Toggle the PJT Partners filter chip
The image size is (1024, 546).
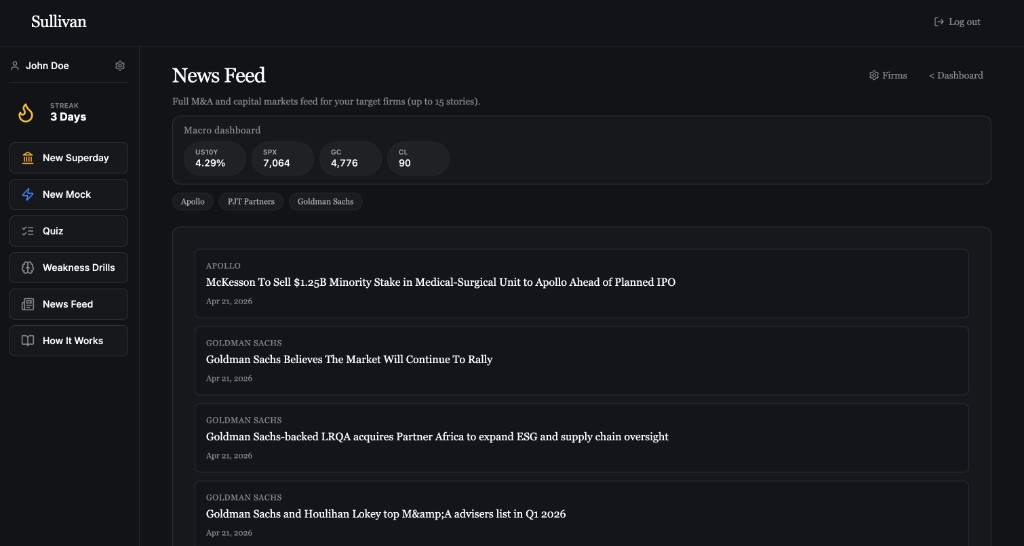click(x=250, y=202)
